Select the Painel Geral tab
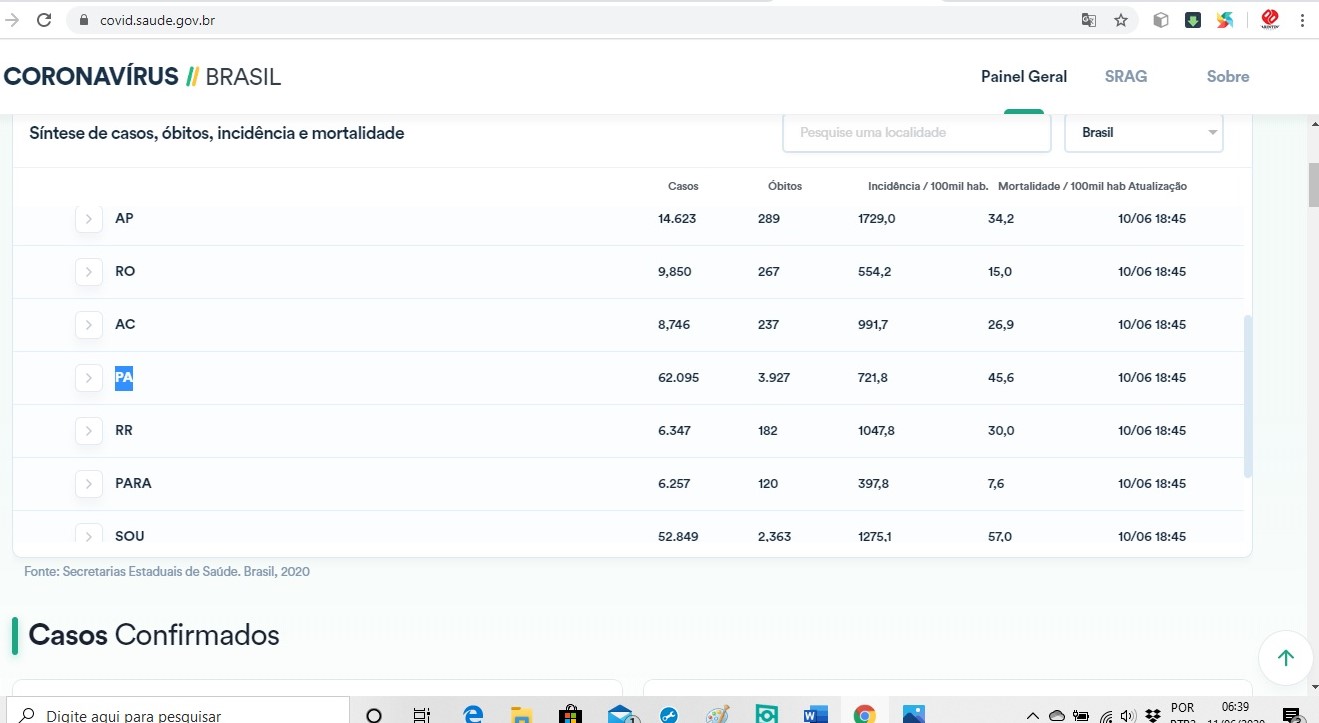 (x=1023, y=77)
